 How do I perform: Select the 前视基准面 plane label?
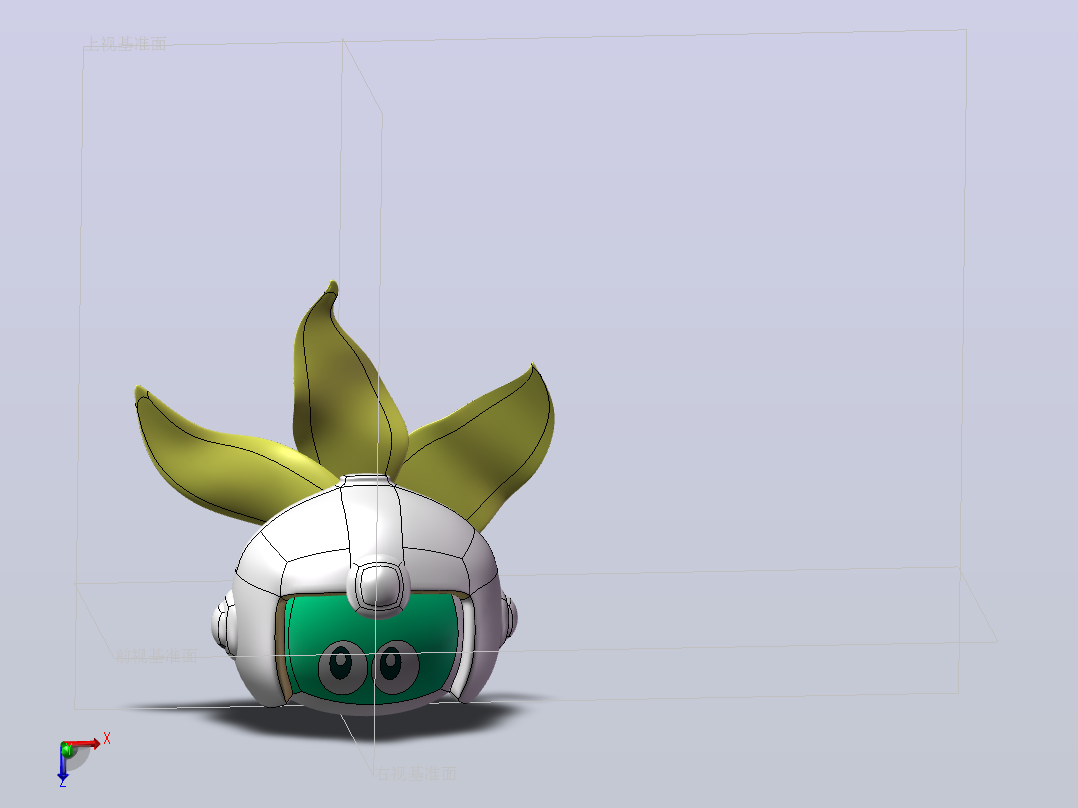[156, 655]
